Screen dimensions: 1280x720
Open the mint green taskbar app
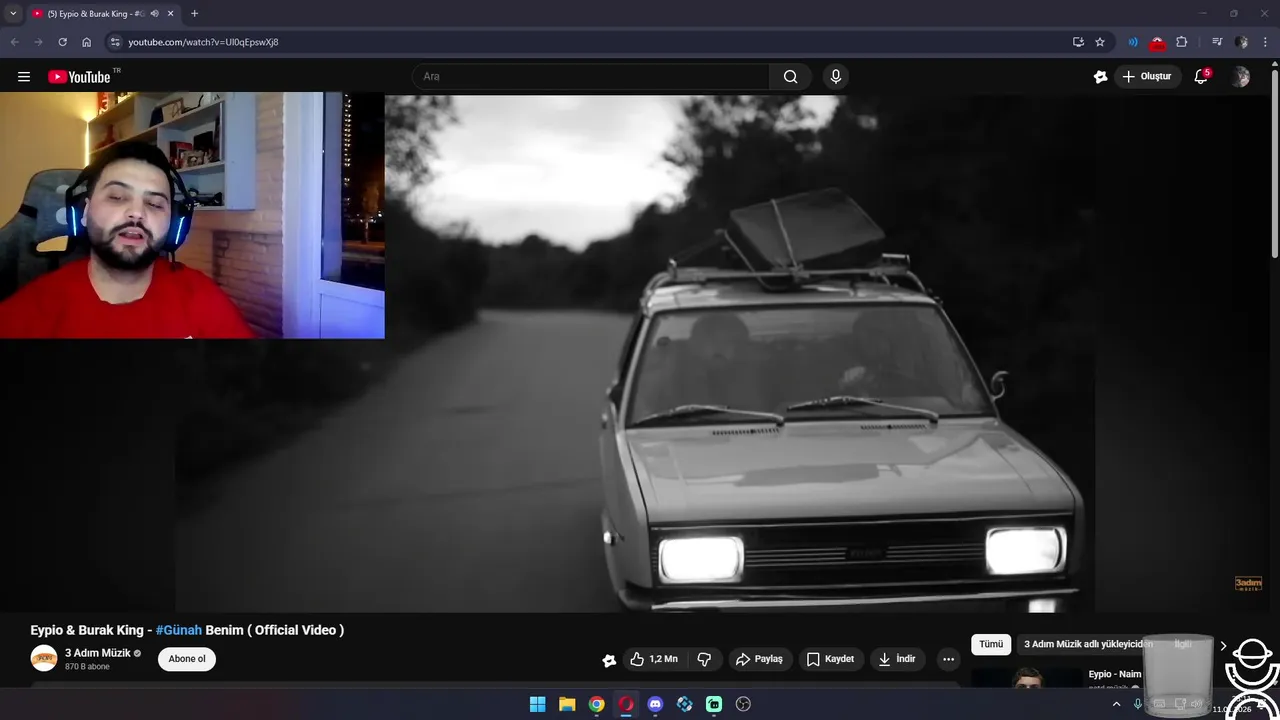[714, 704]
